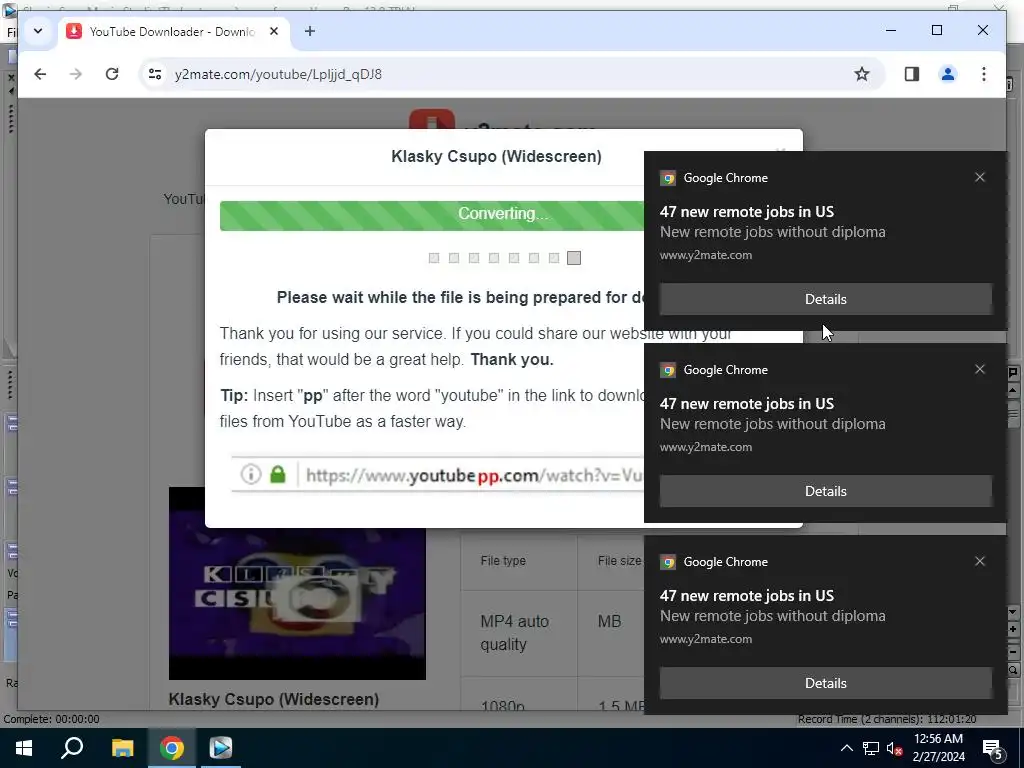Image resolution: width=1024 pixels, height=768 pixels.
Task: Click 'Please wait while the file is being prepared' text
Action: point(460,297)
